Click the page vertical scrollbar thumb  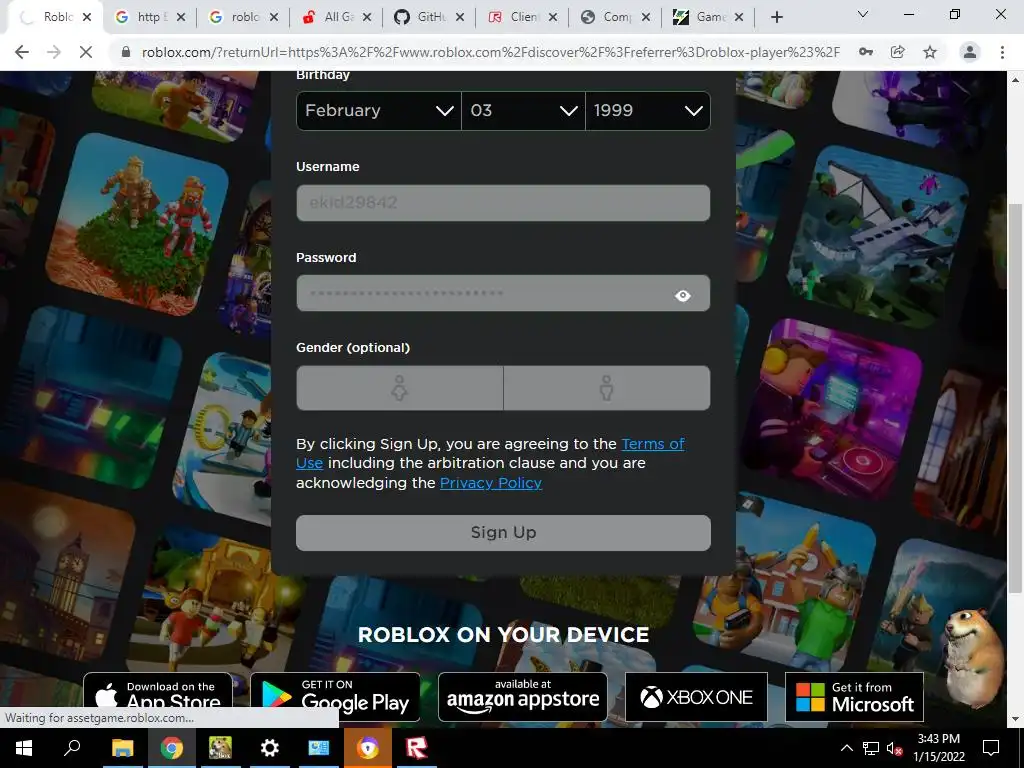point(1015,398)
